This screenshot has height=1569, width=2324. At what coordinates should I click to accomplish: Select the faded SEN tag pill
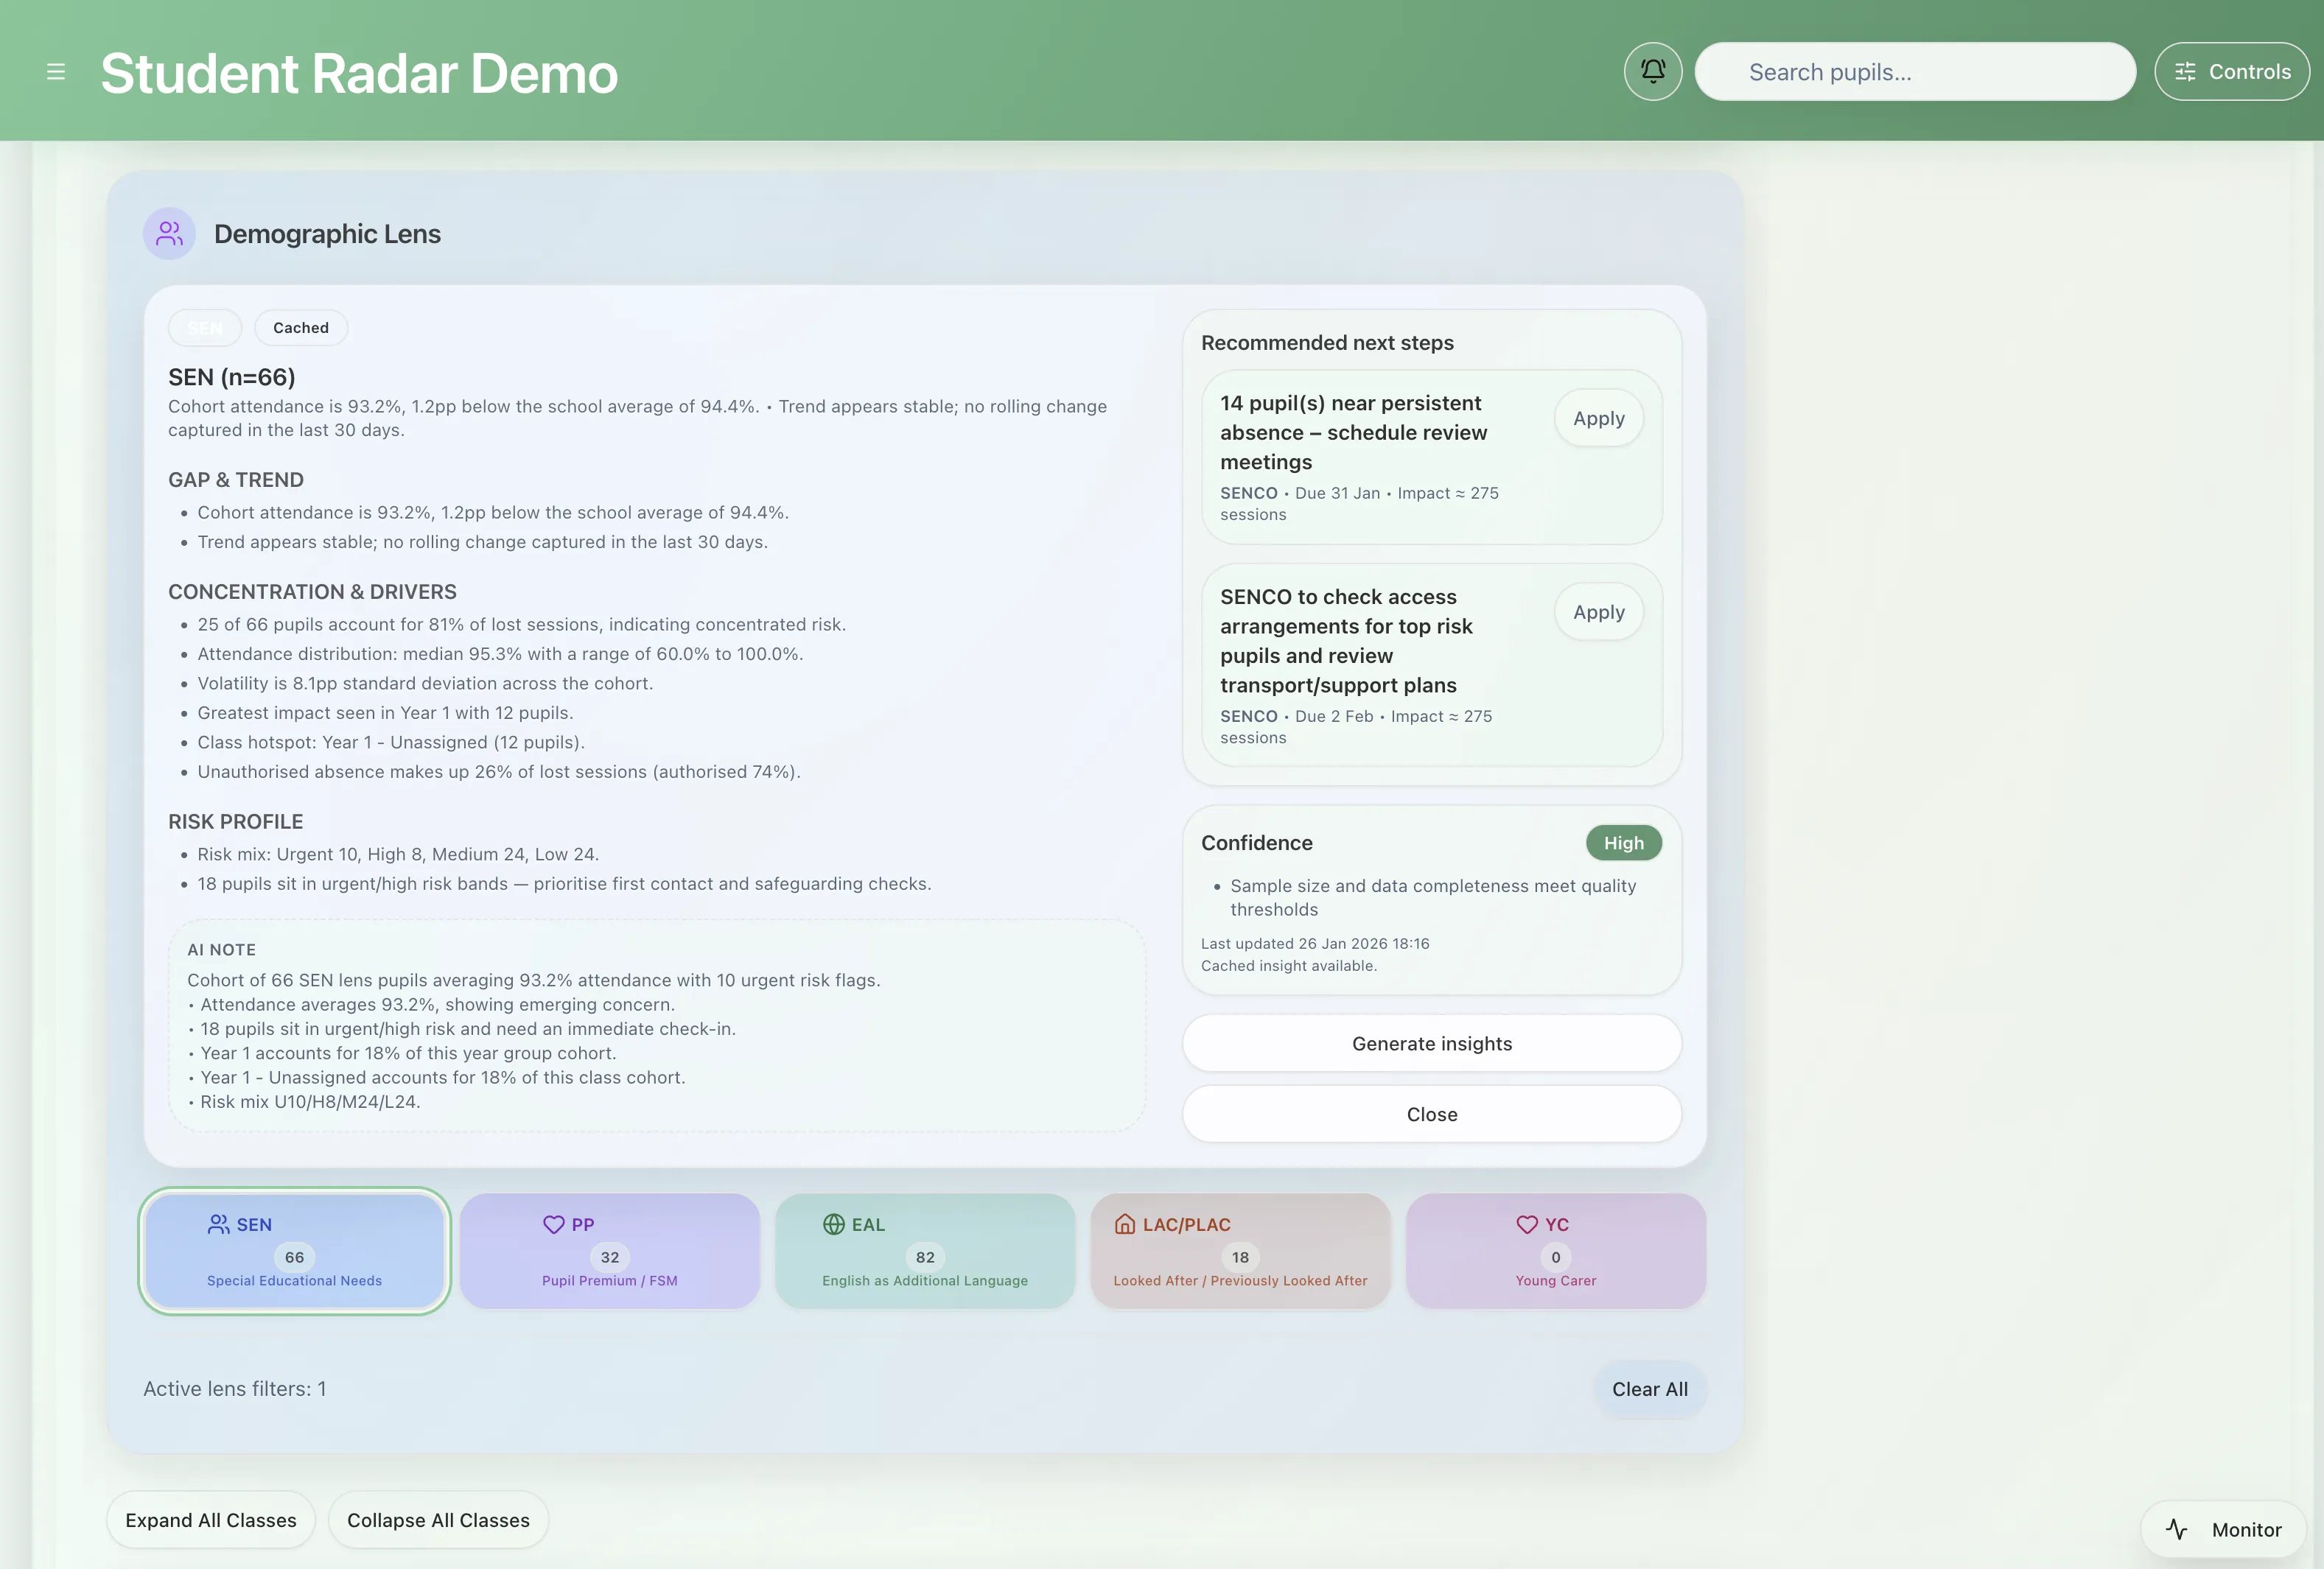[x=205, y=328]
